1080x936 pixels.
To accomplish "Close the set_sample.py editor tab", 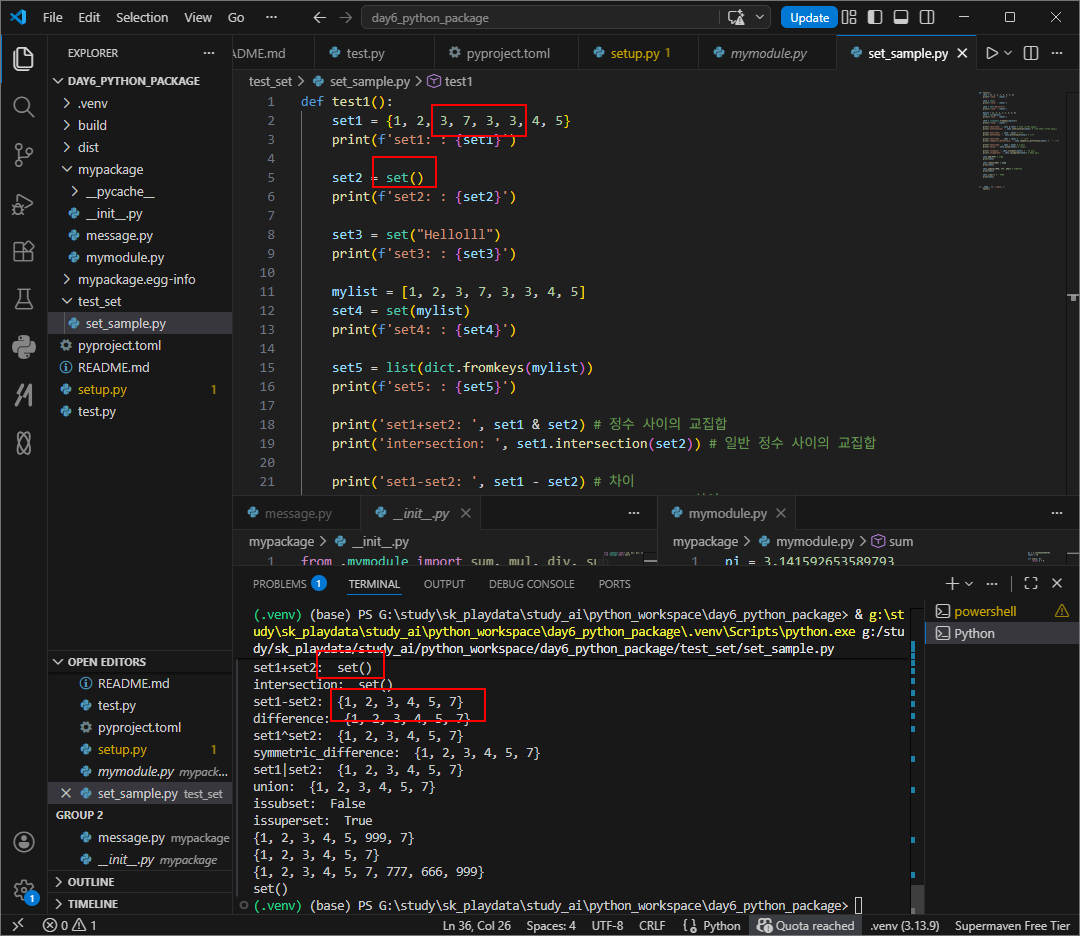I will [962, 53].
